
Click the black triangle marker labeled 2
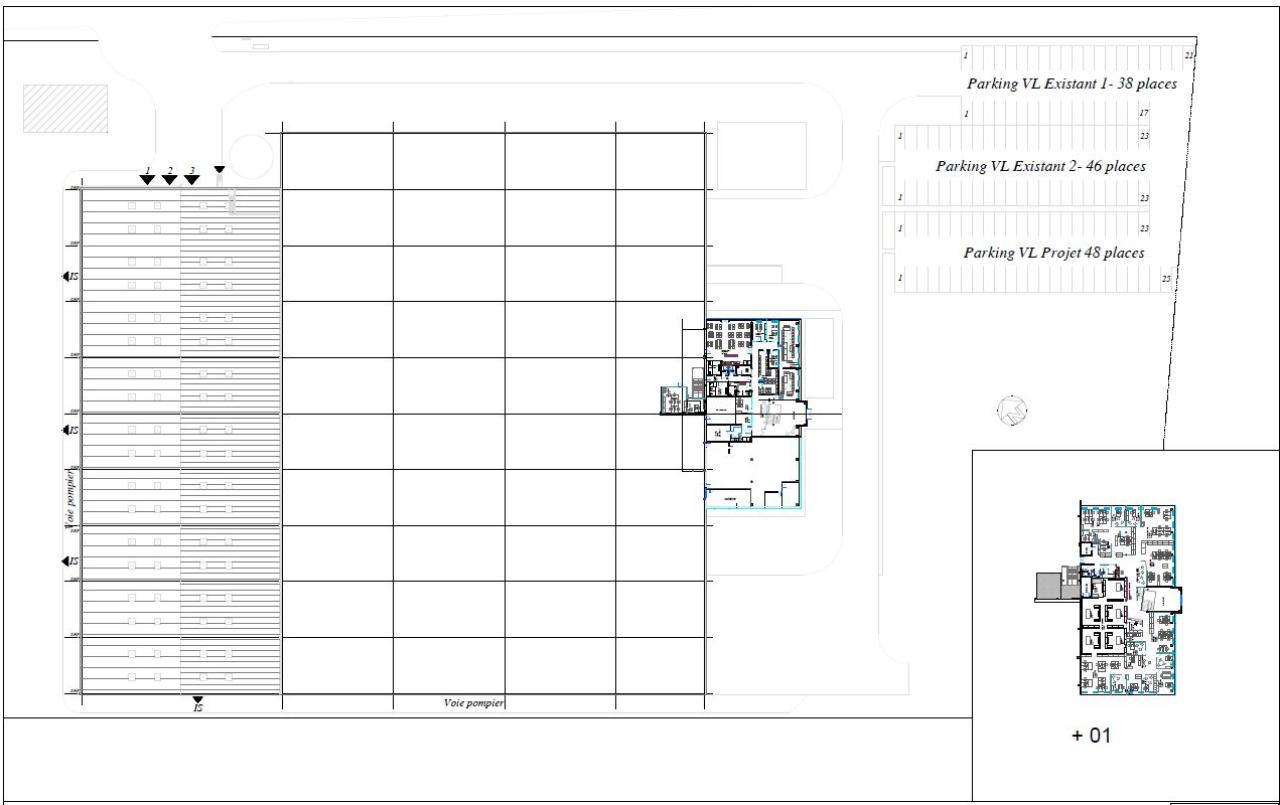click(x=170, y=180)
